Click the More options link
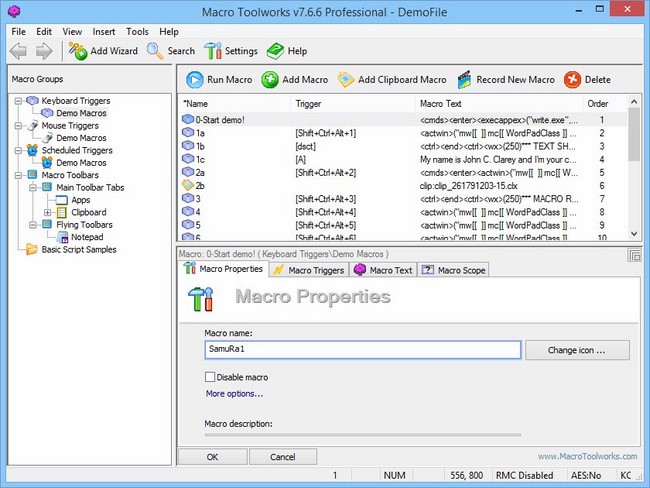The width and height of the screenshot is (650, 488). [x=234, y=394]
